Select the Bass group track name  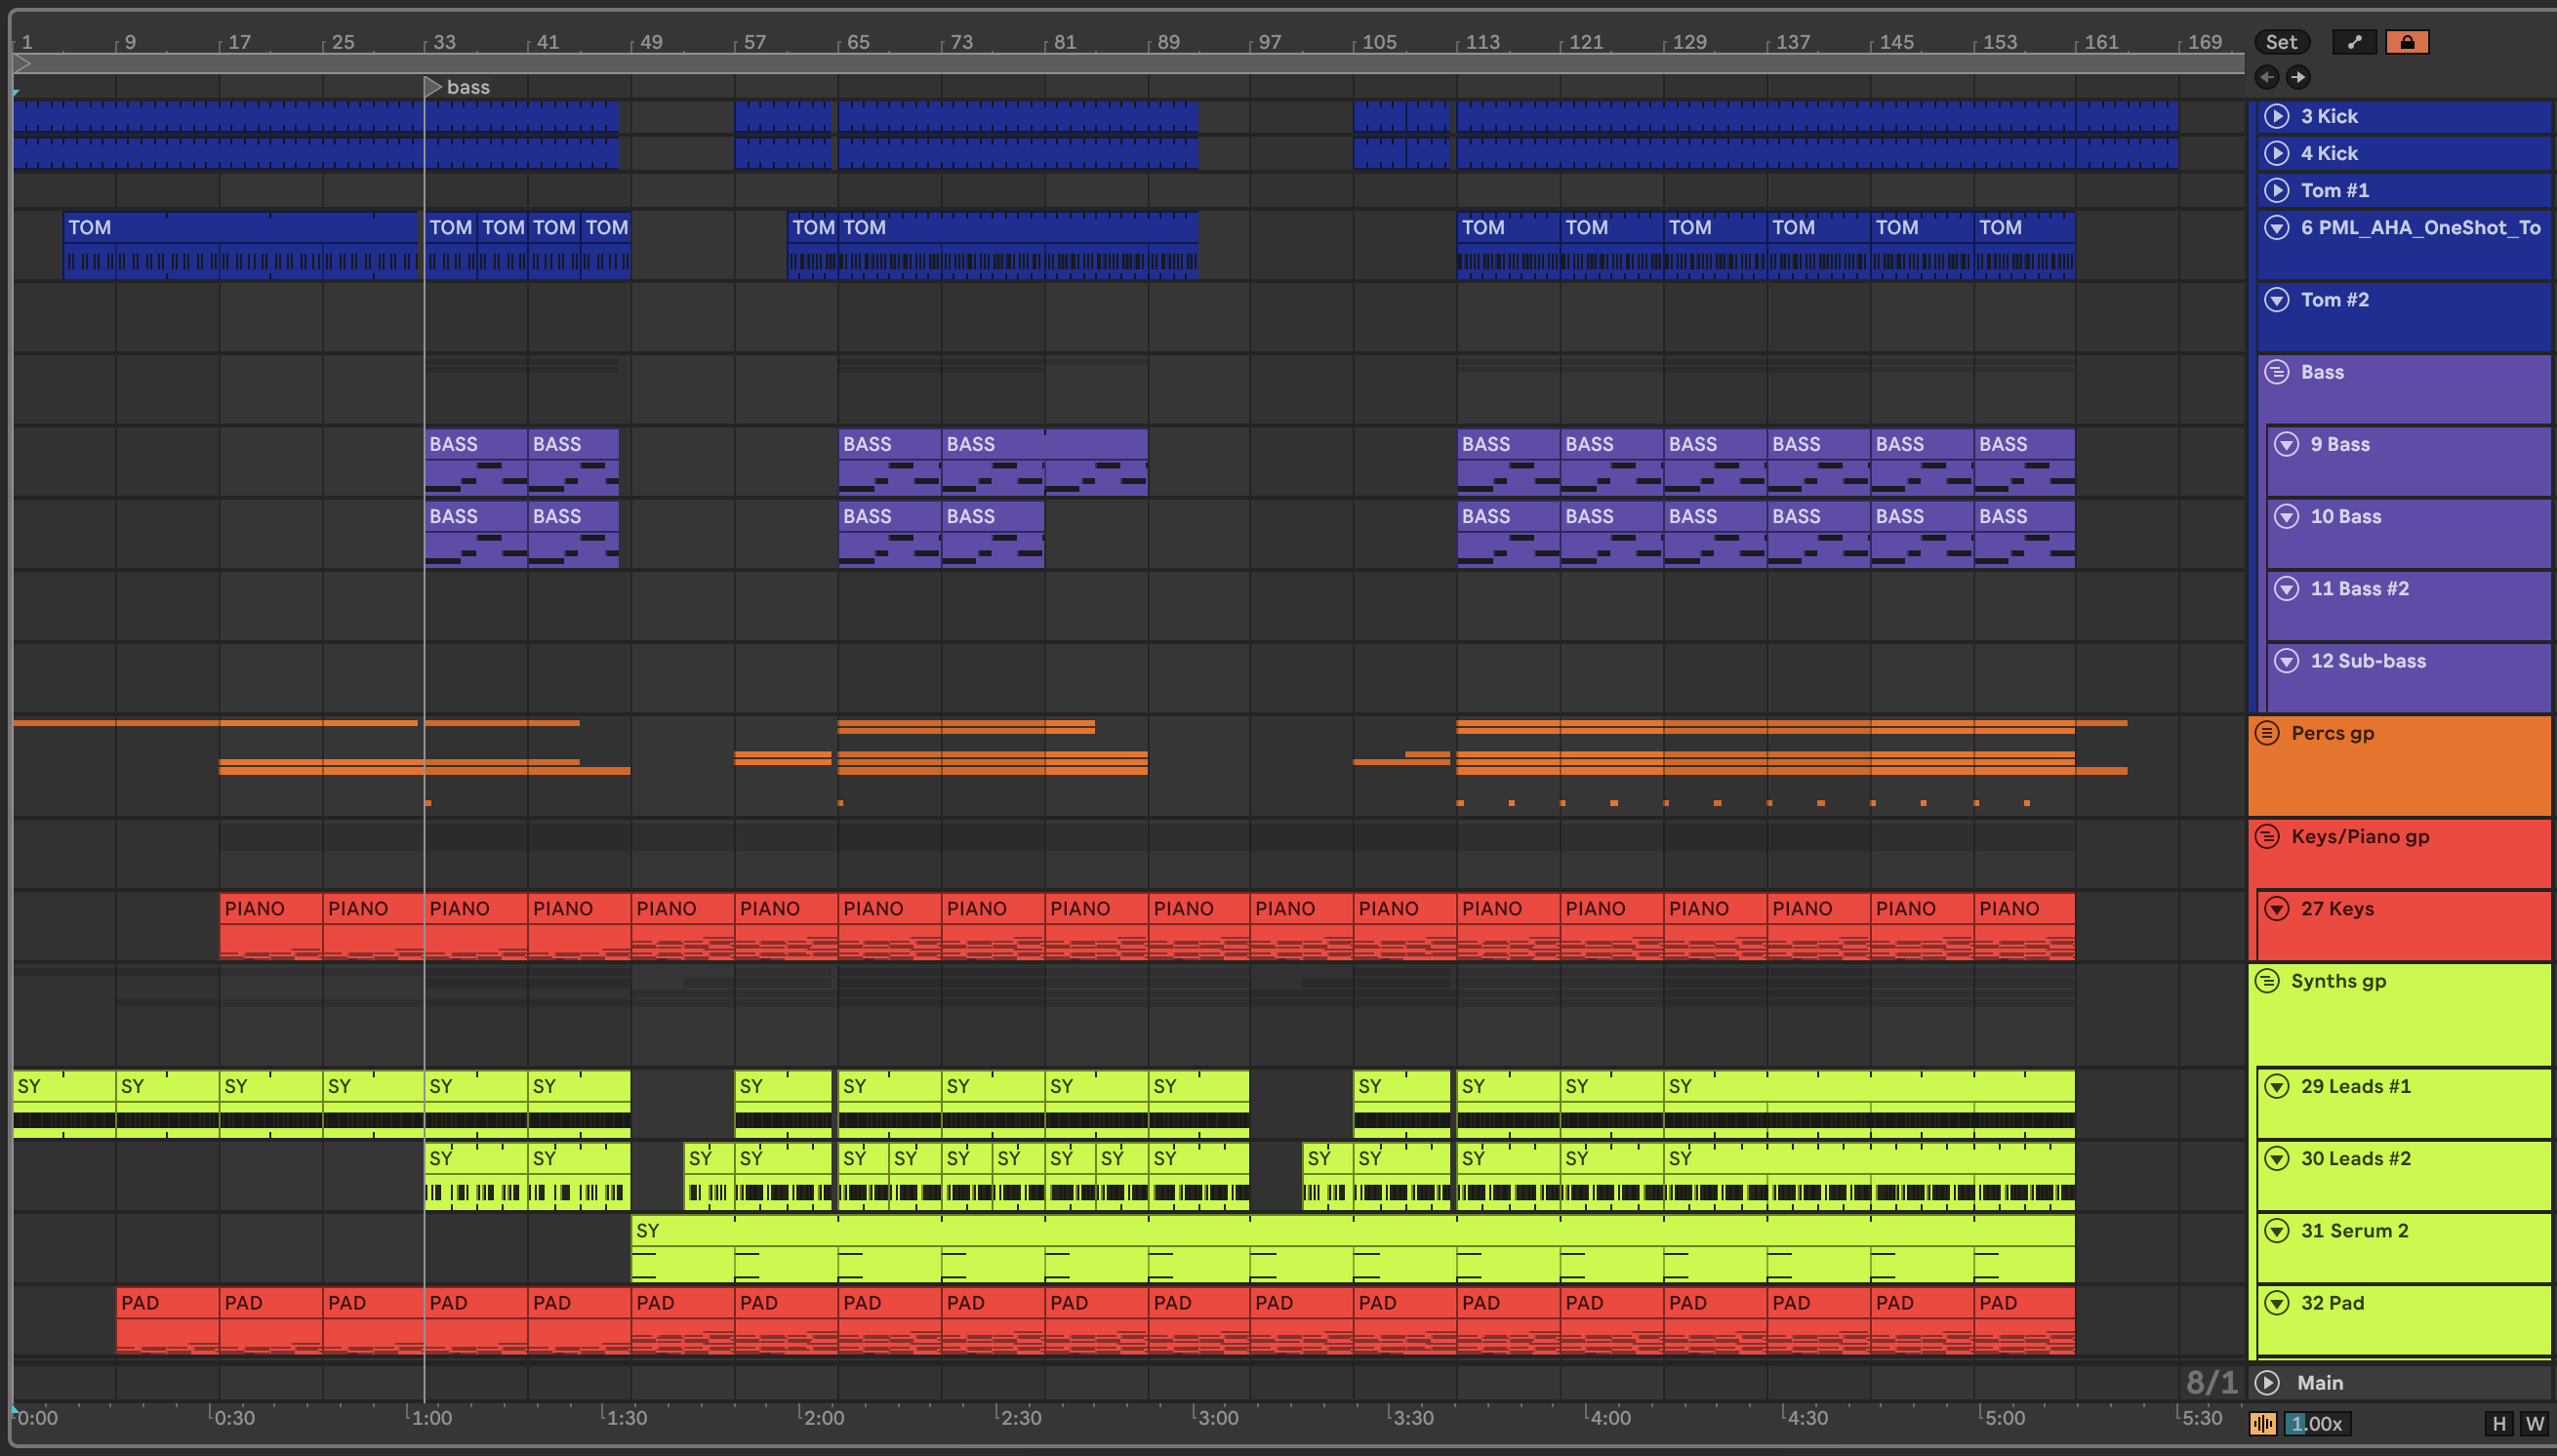2322,372
